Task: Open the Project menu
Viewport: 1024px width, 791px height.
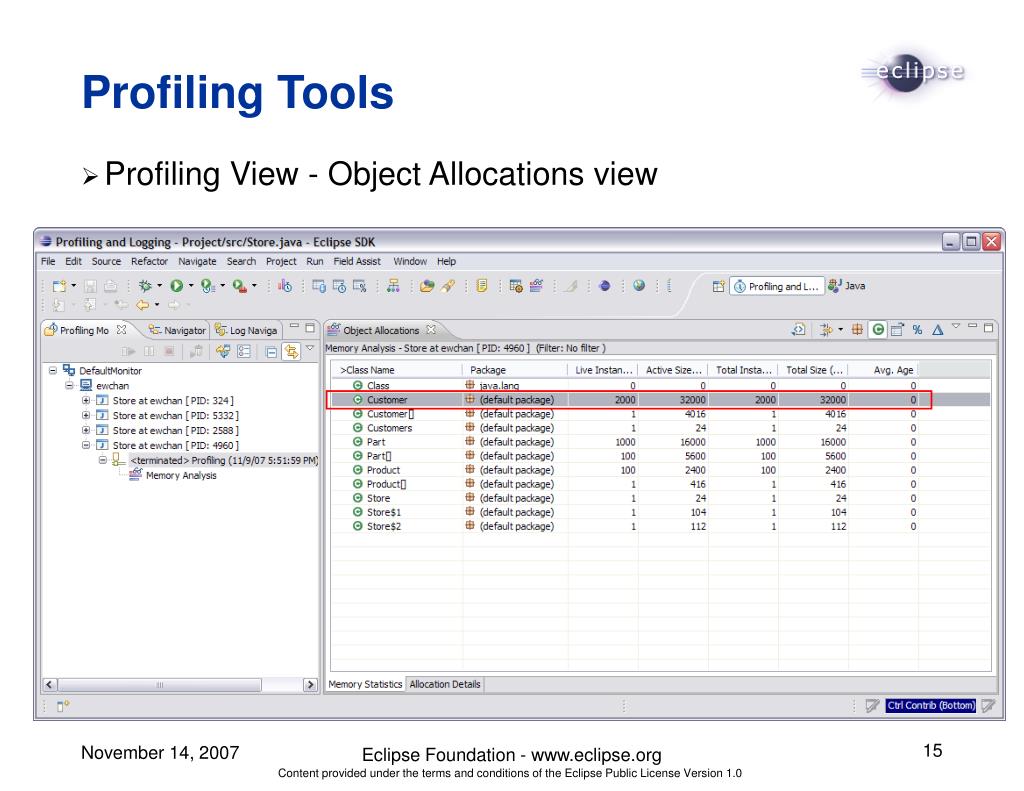Action: [x=281, y=261]
